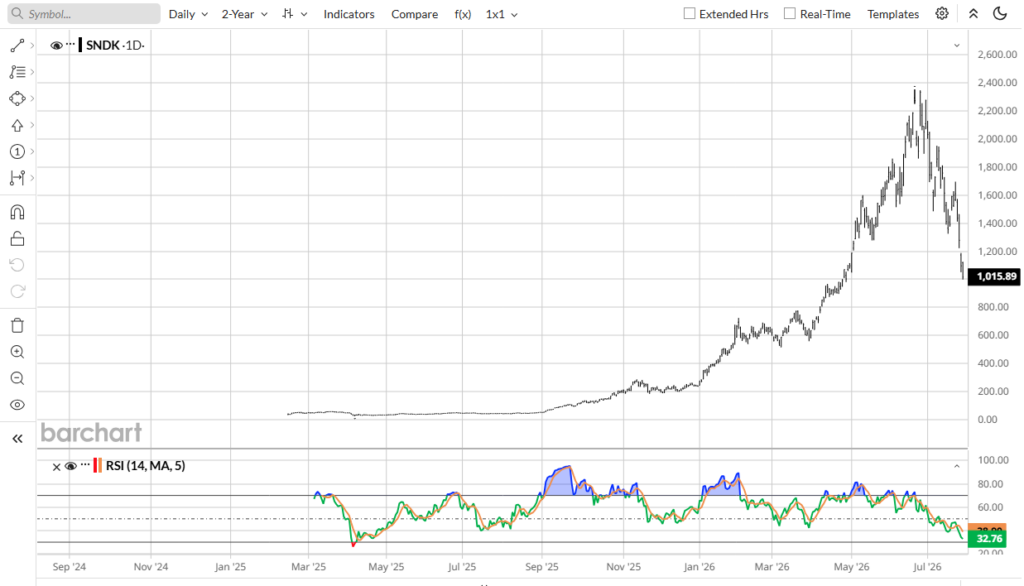Screen dimensions: 1024x586
Task: Open chart settings gear
Action: (942, 14)
